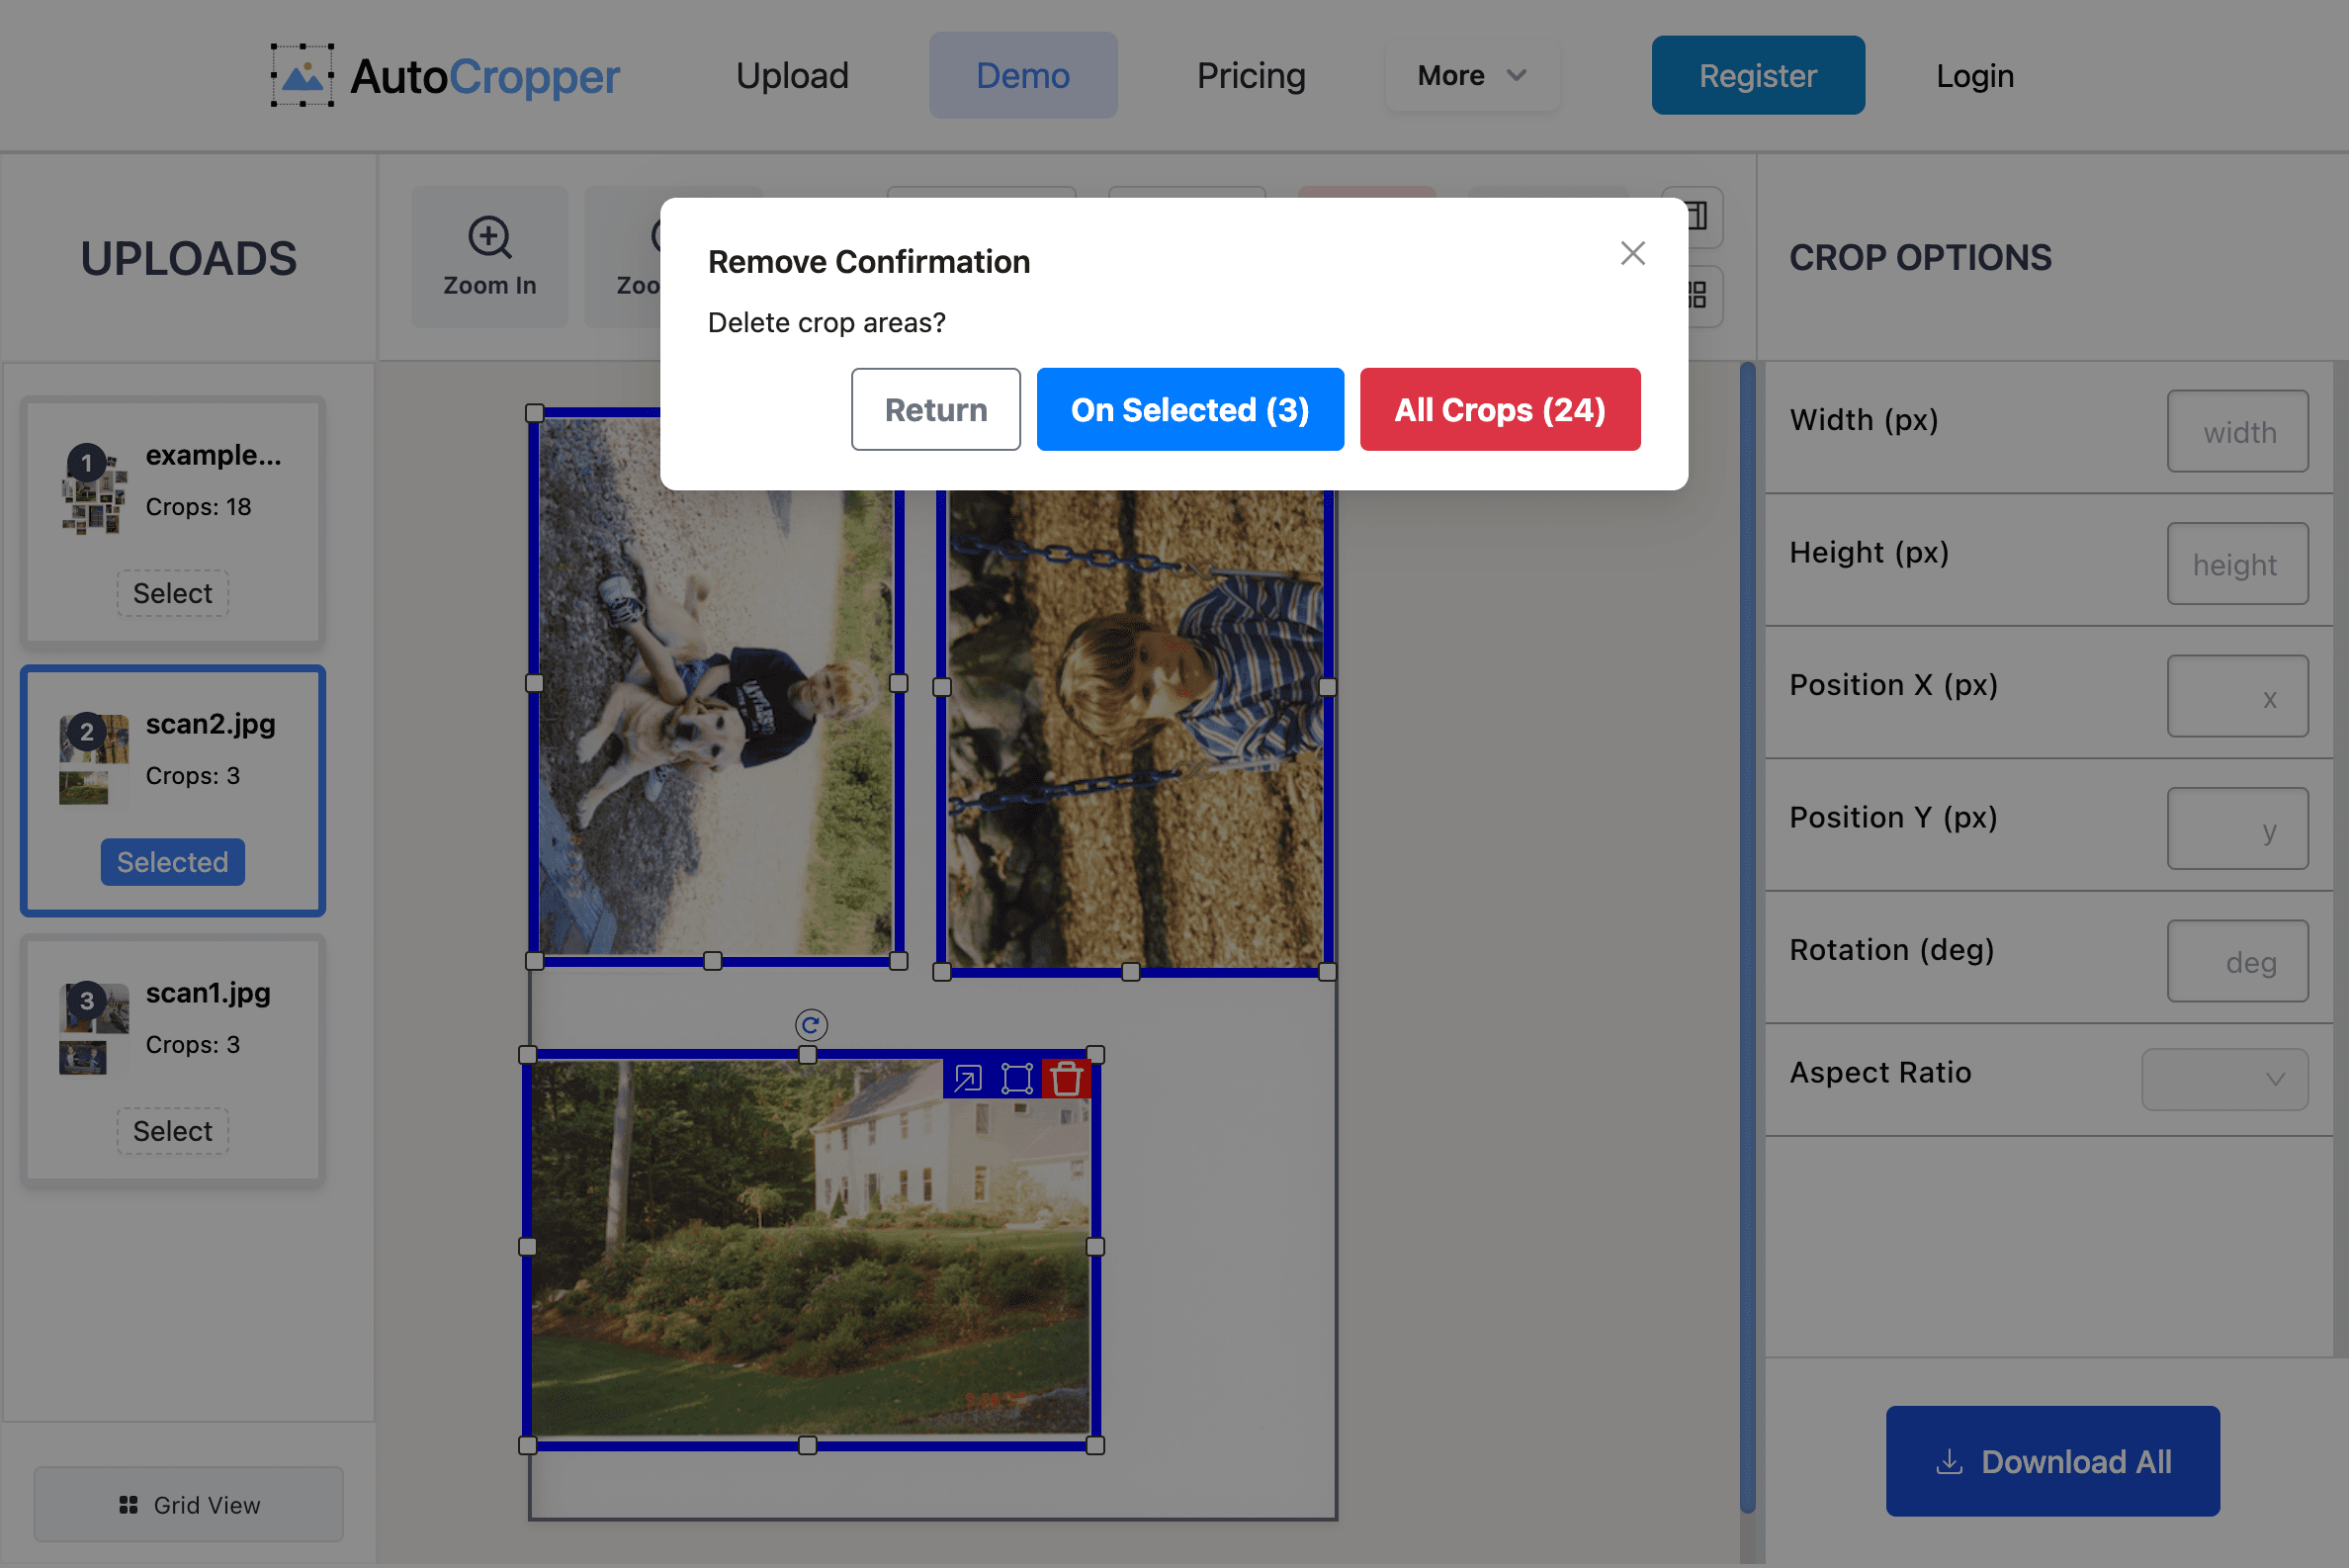Click Download All button

[x=2052, y=1461]
